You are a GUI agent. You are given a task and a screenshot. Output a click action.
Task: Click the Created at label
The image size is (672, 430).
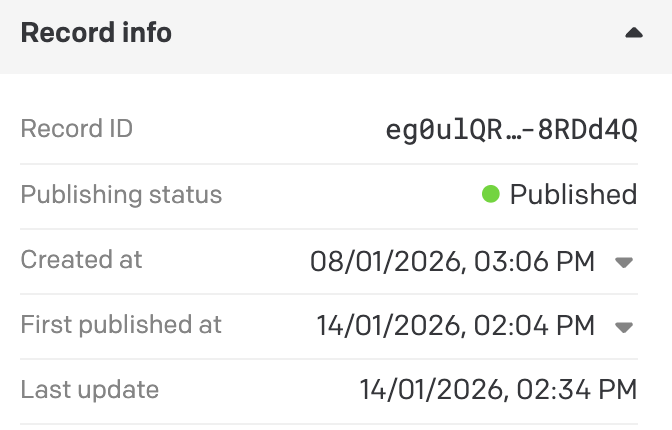click(x=82, y=260)
